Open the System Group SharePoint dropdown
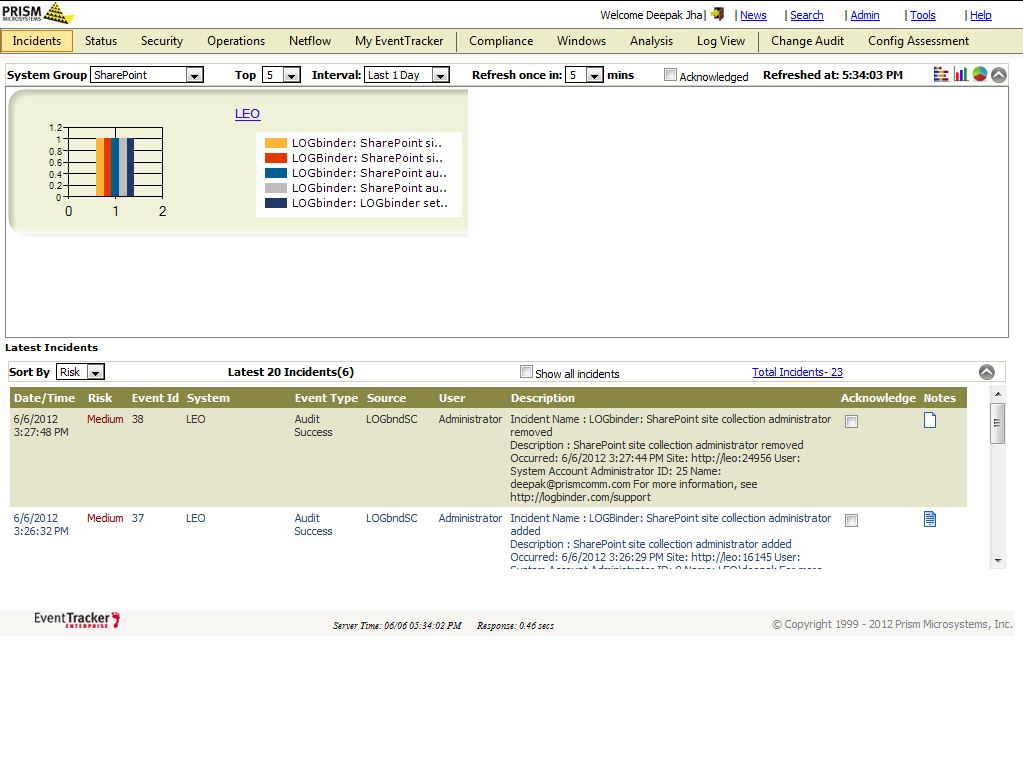The height and width of the screenshot is (767, 1023). coord(147,75)
